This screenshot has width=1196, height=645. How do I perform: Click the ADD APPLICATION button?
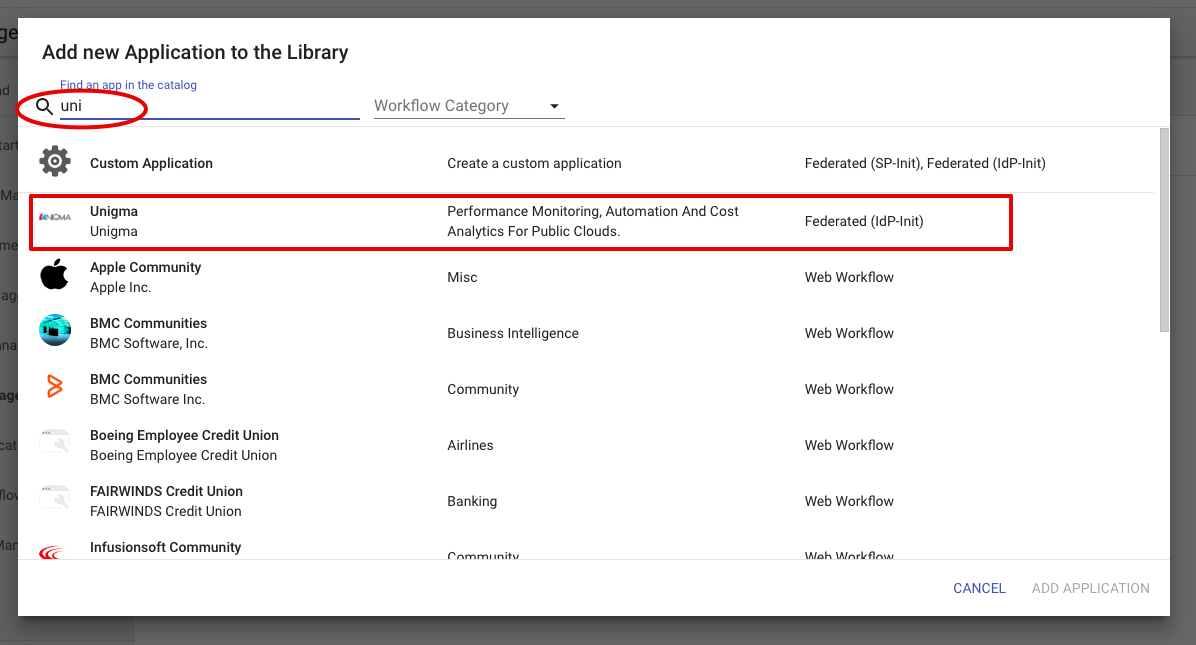(x=1090, y=588)
